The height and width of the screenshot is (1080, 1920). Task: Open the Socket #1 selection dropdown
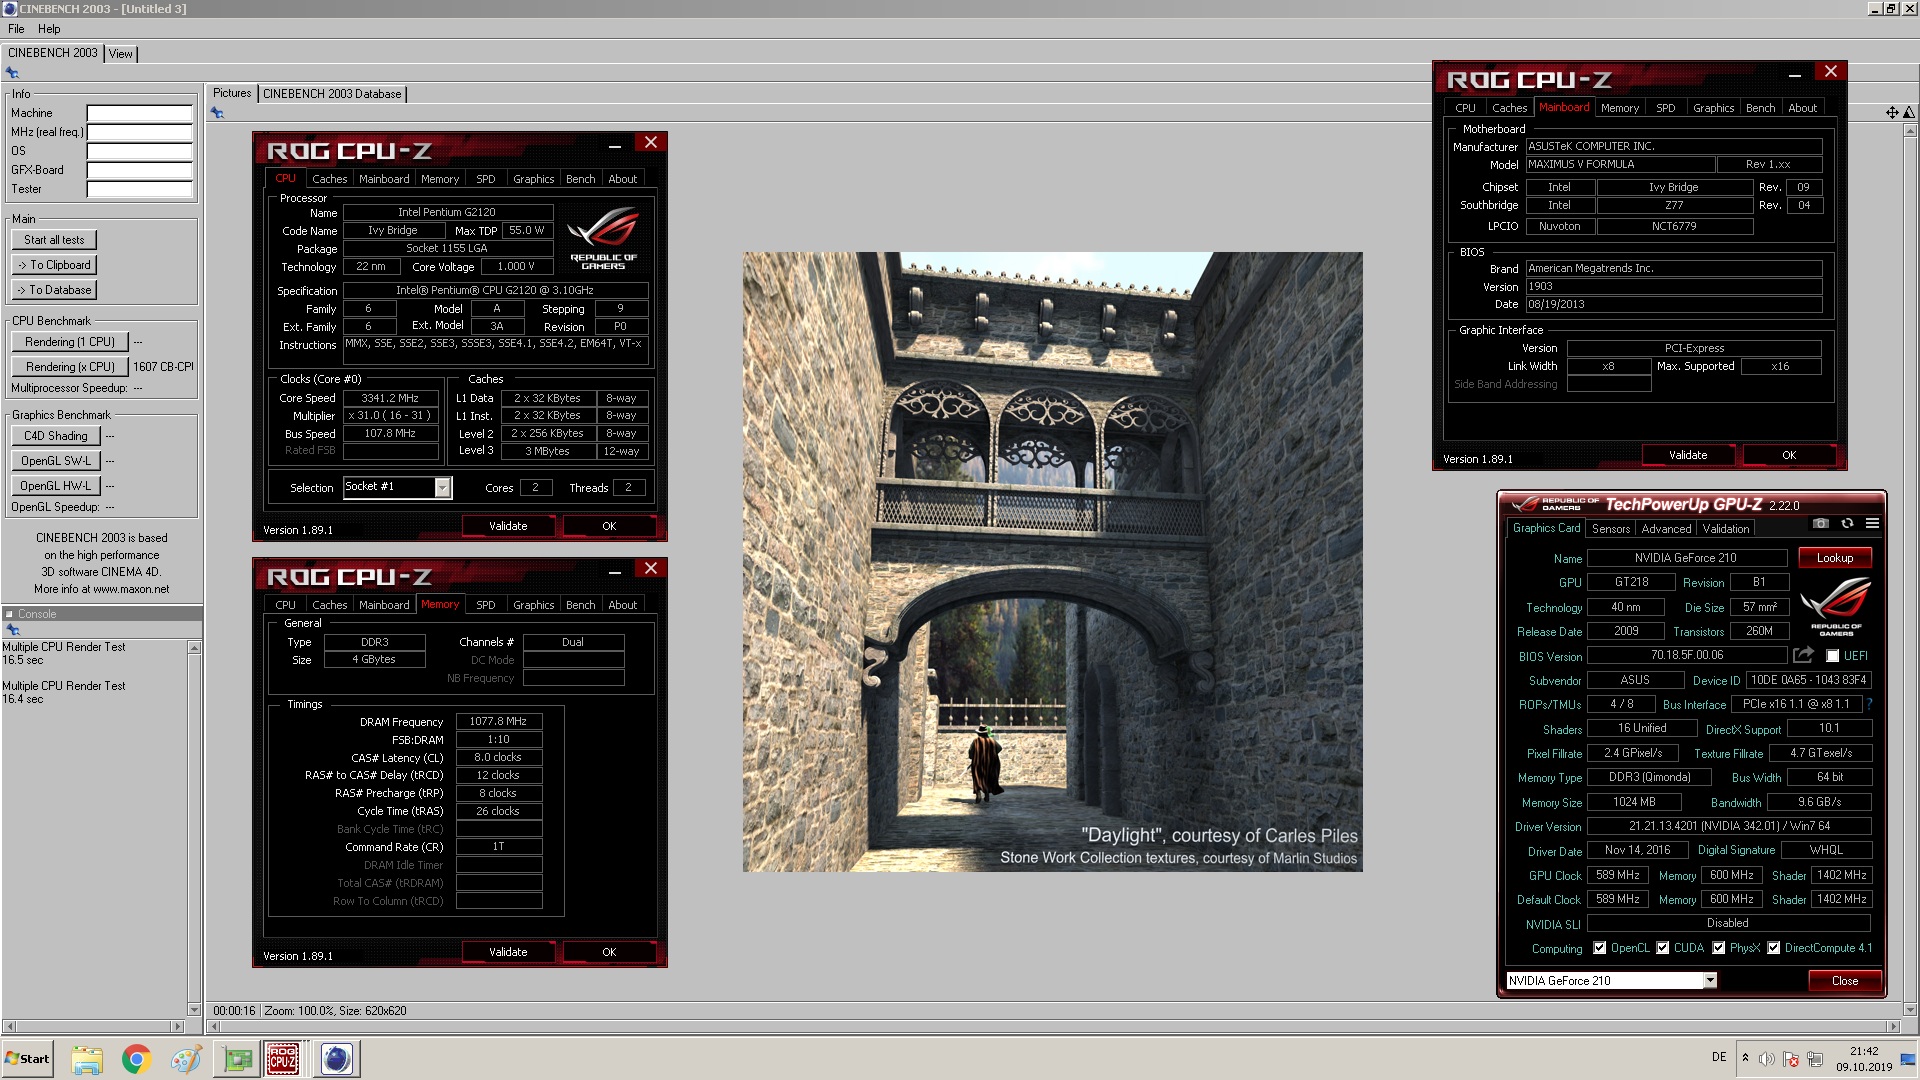pyautogui.click(x=442, y=487)
